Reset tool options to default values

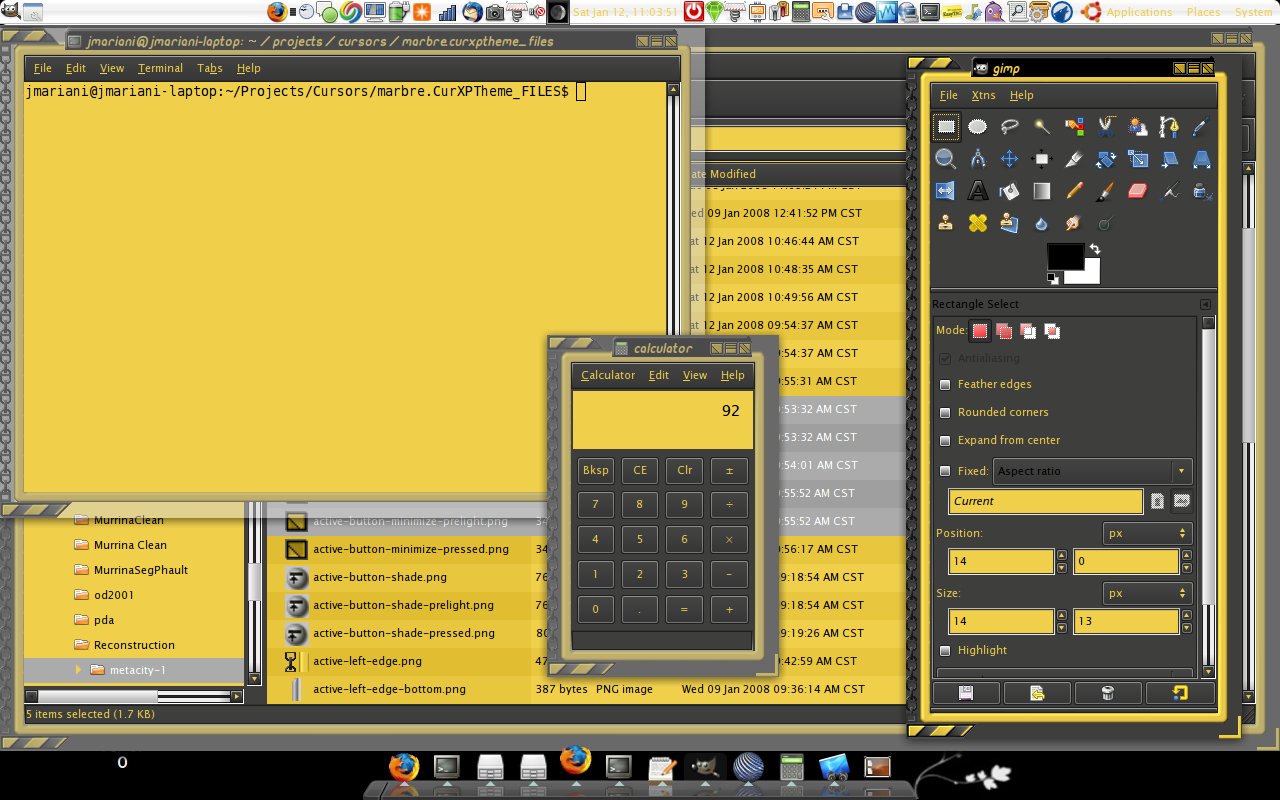1180,692
